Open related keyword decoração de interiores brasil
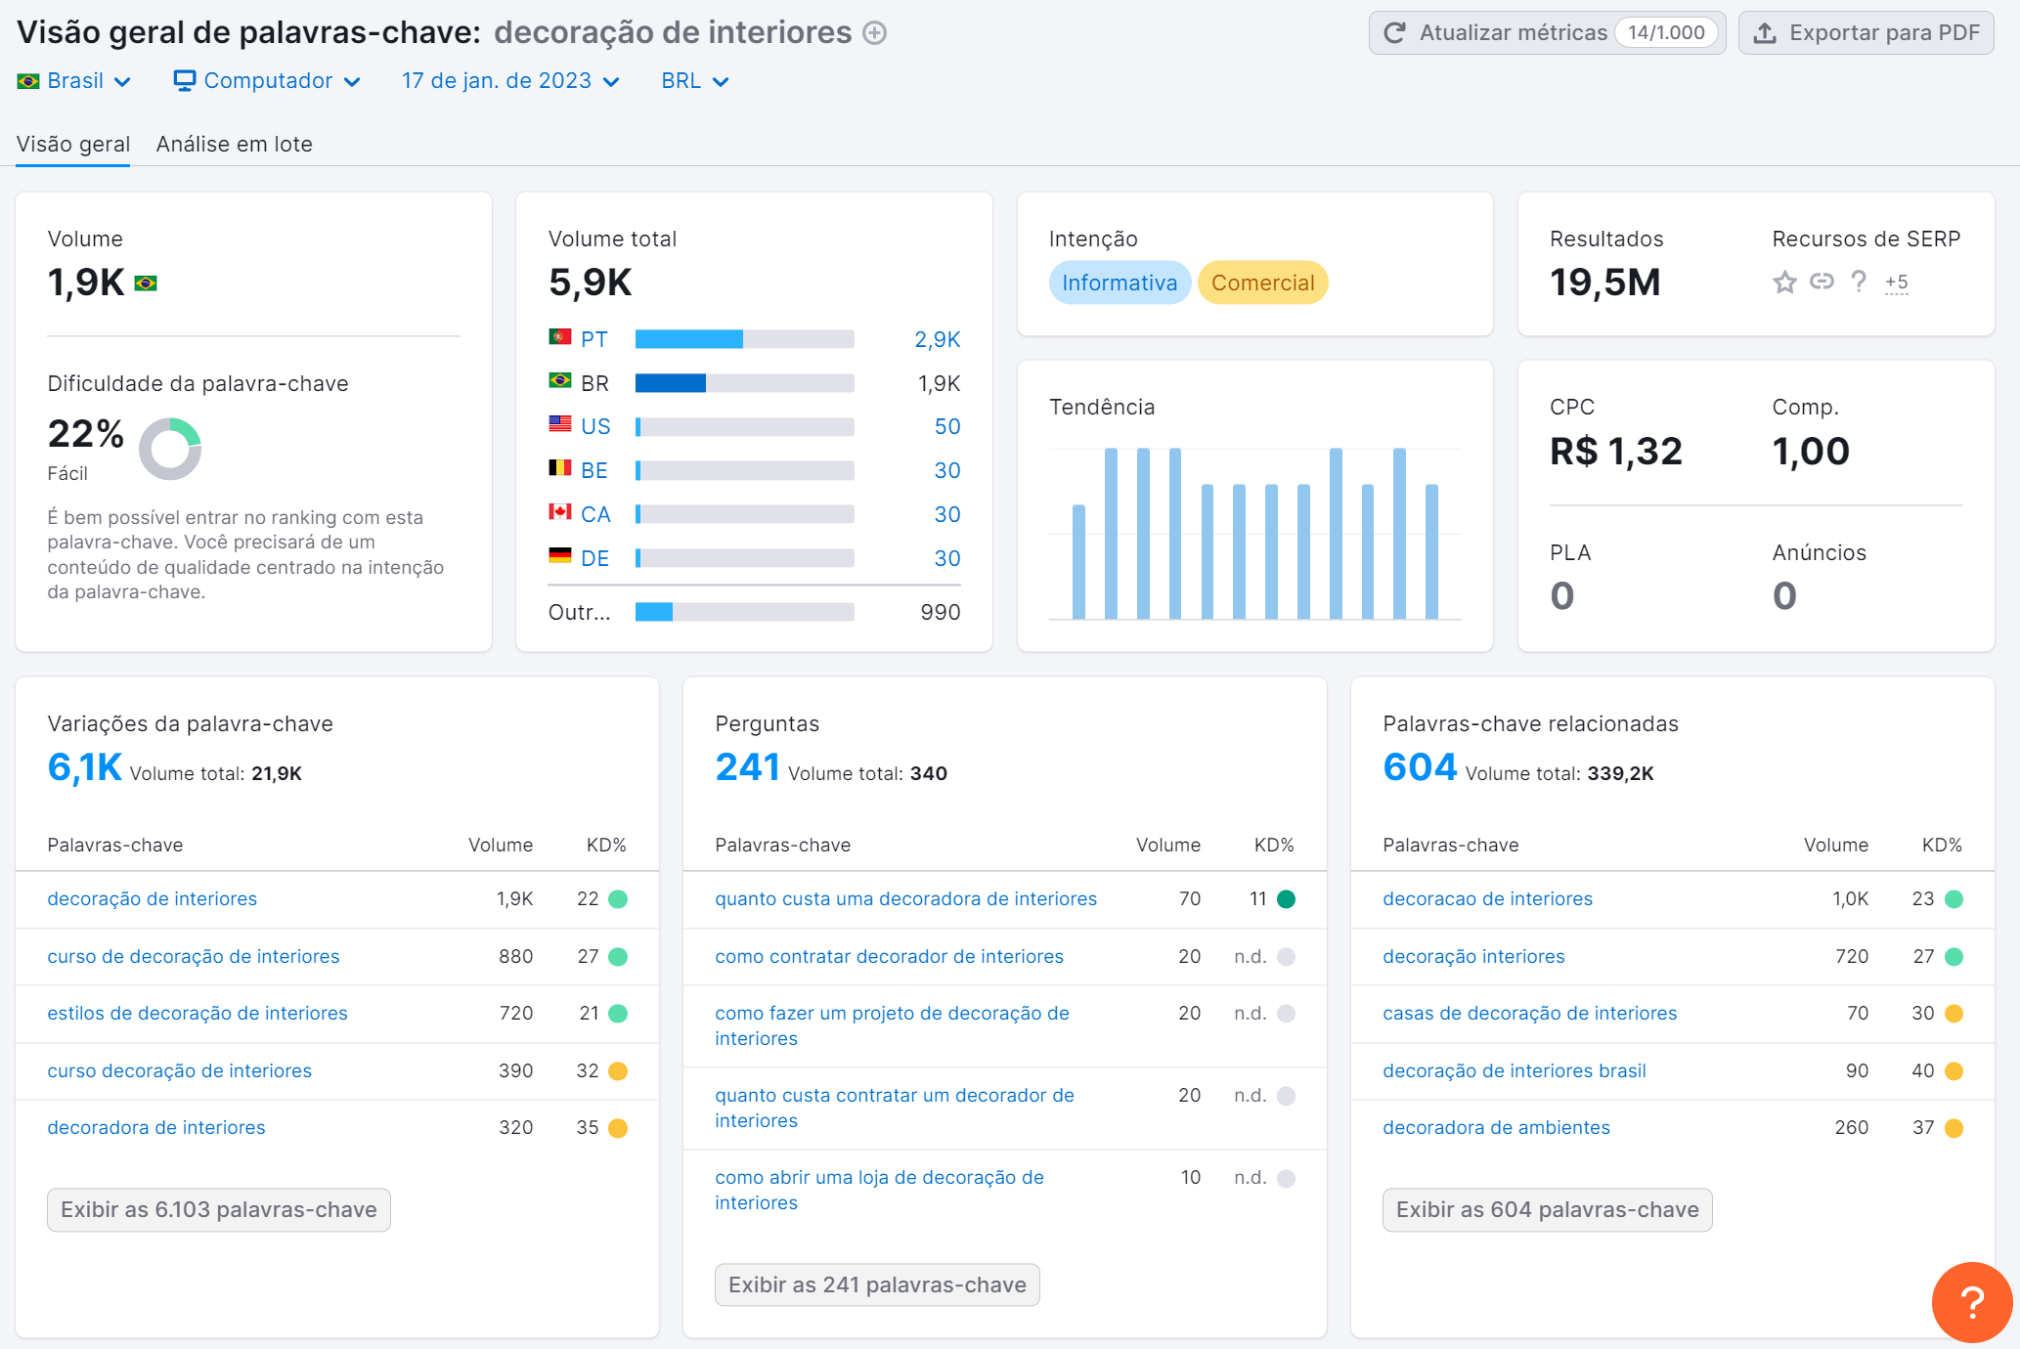2020x1349 pixels. pyautogui.click(x=1514, y=1070)
